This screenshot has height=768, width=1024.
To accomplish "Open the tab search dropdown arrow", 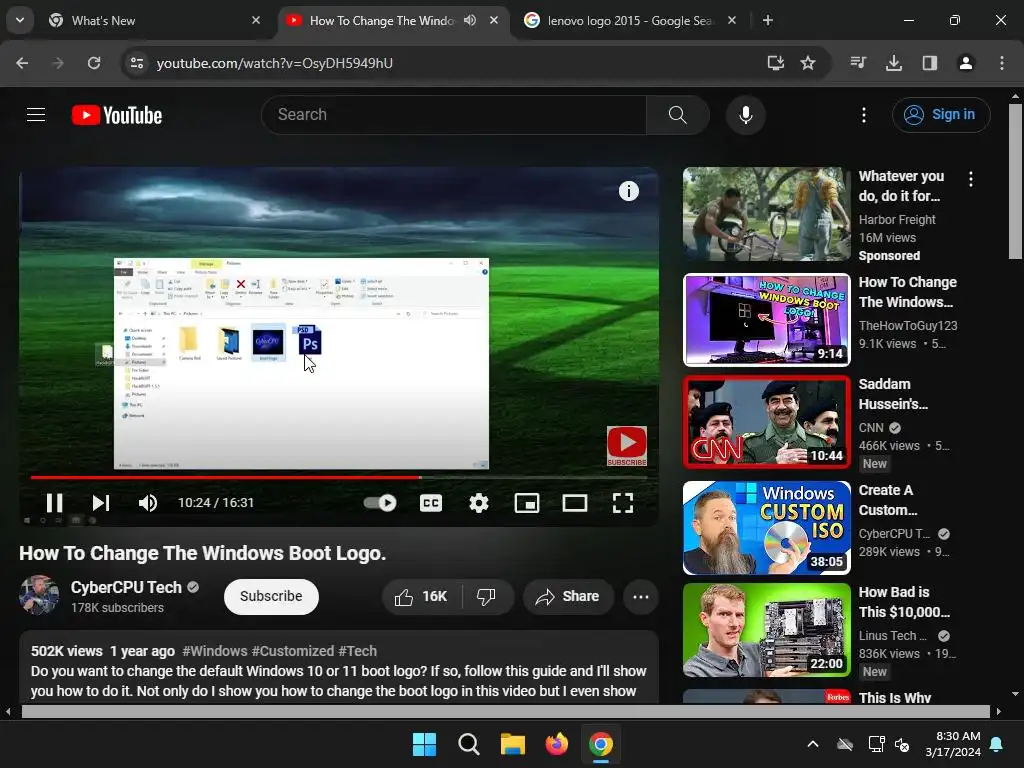I will pos(20,20).
